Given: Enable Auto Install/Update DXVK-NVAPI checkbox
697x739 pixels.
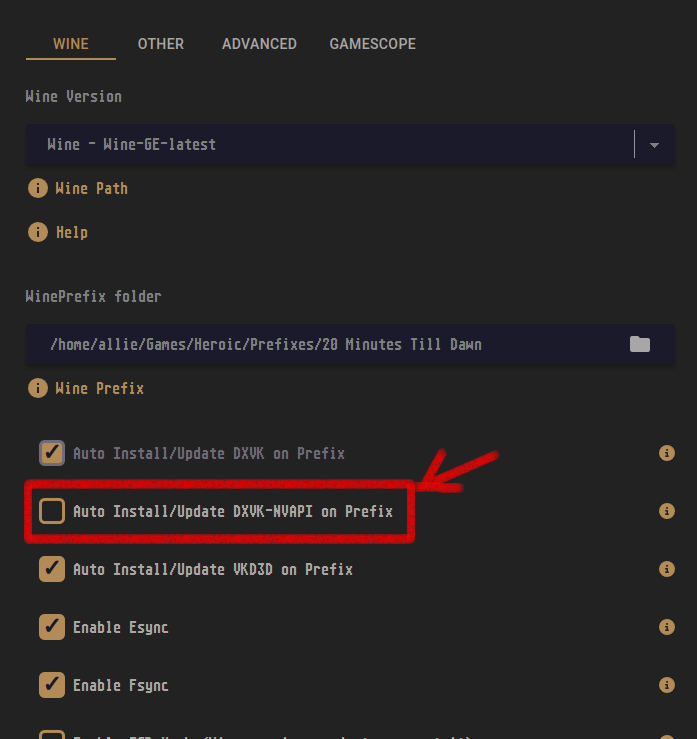Looking at the screenshot, I should tap(51, 511).
